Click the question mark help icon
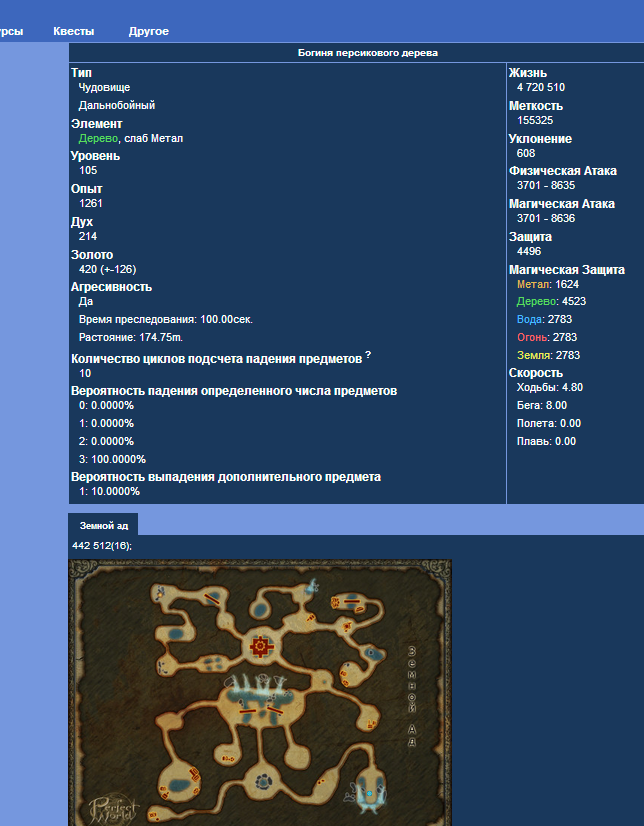The height and width of the screenshot is (826, 644). point(368,356)
